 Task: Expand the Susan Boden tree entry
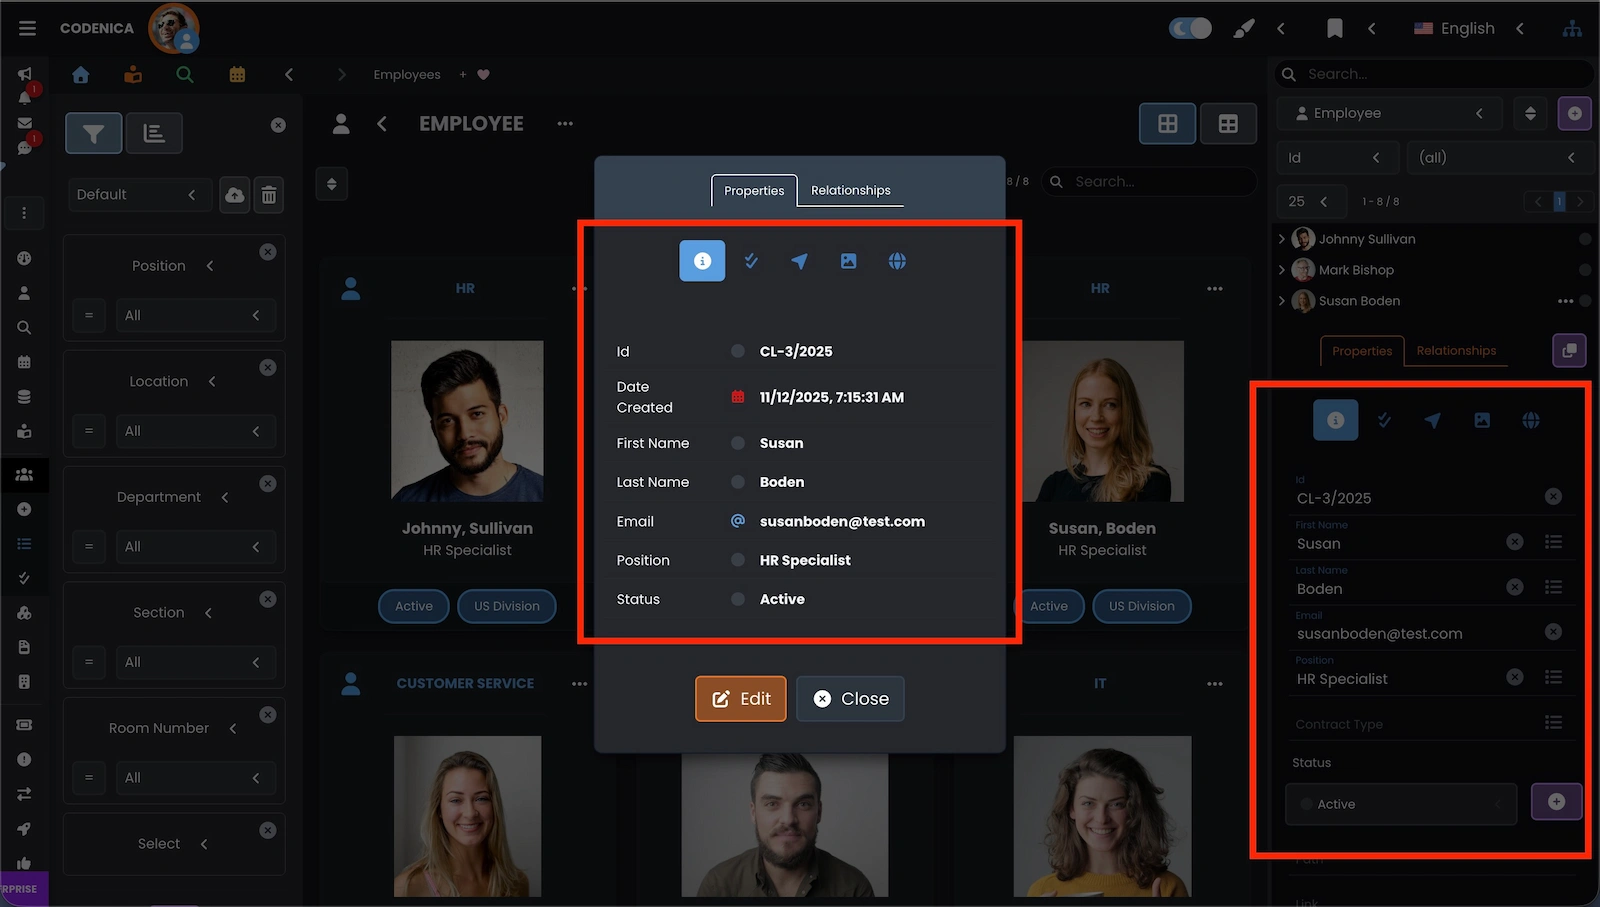[x=1282, y=301]
